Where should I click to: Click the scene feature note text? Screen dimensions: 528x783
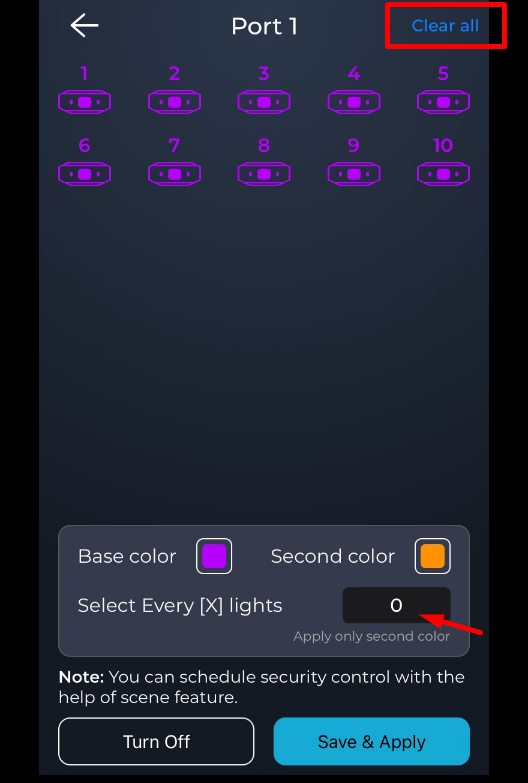click(x=262, y=687)
